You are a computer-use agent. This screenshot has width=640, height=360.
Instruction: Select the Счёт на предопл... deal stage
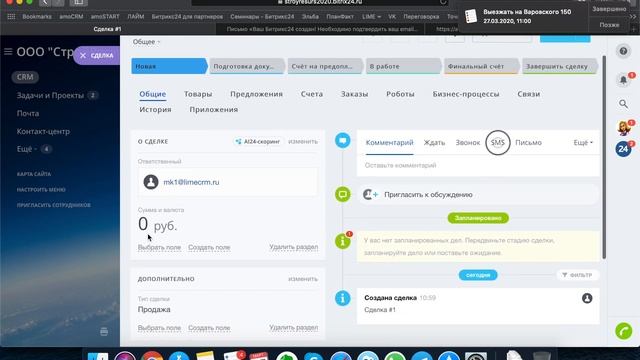[324, 66]
